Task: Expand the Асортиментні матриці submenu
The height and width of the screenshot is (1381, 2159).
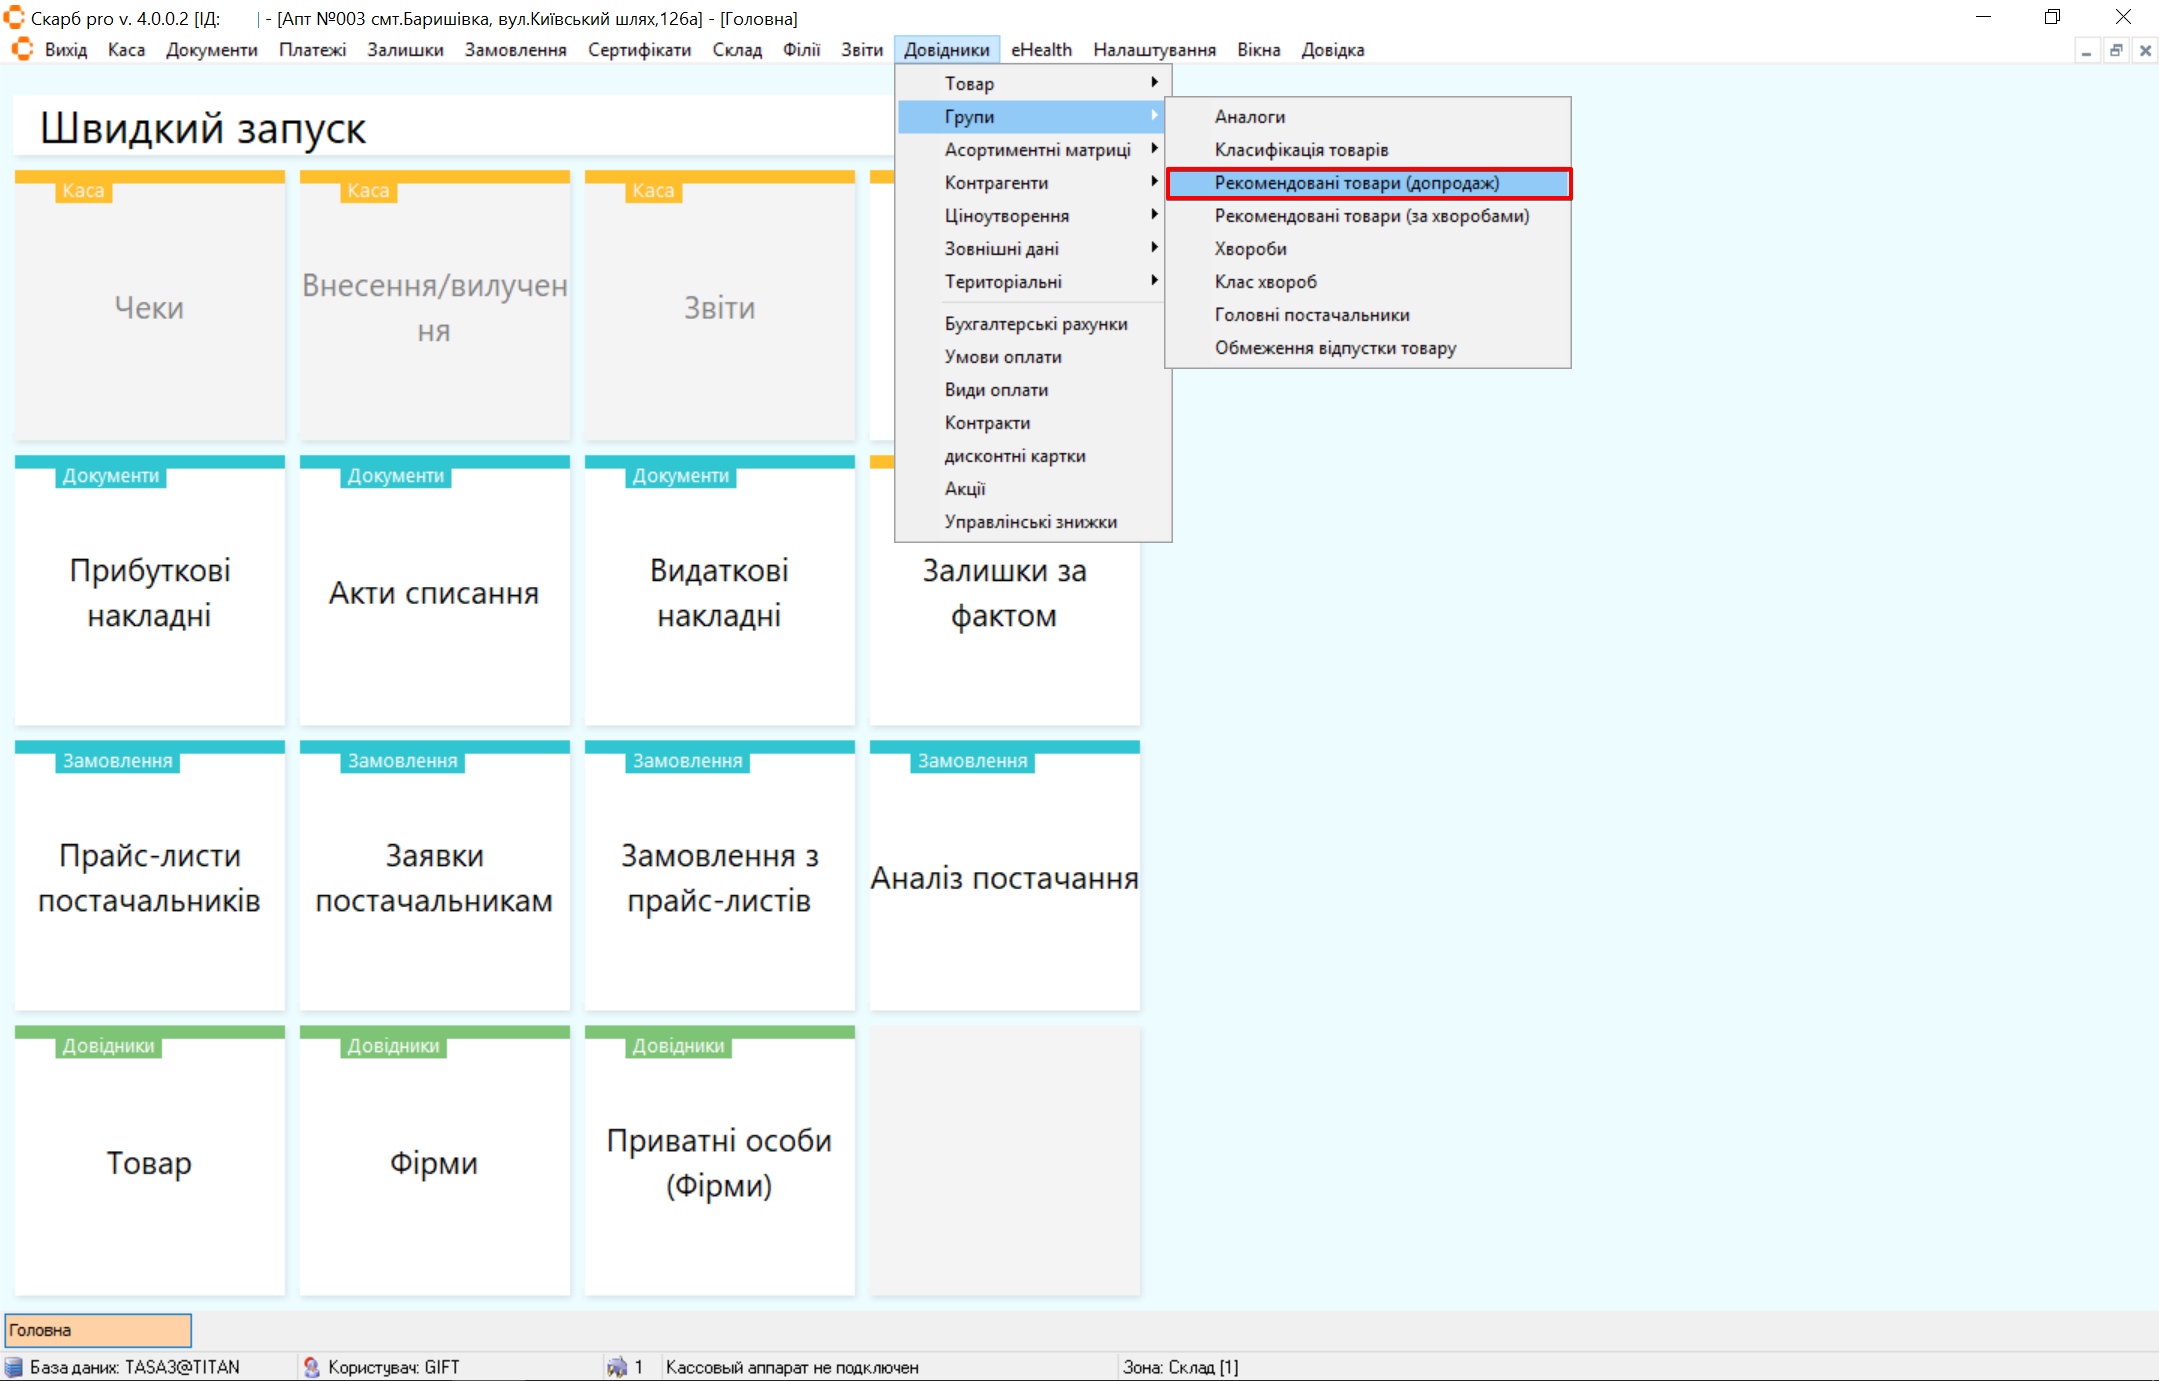Action: (x=1037, y=150)
